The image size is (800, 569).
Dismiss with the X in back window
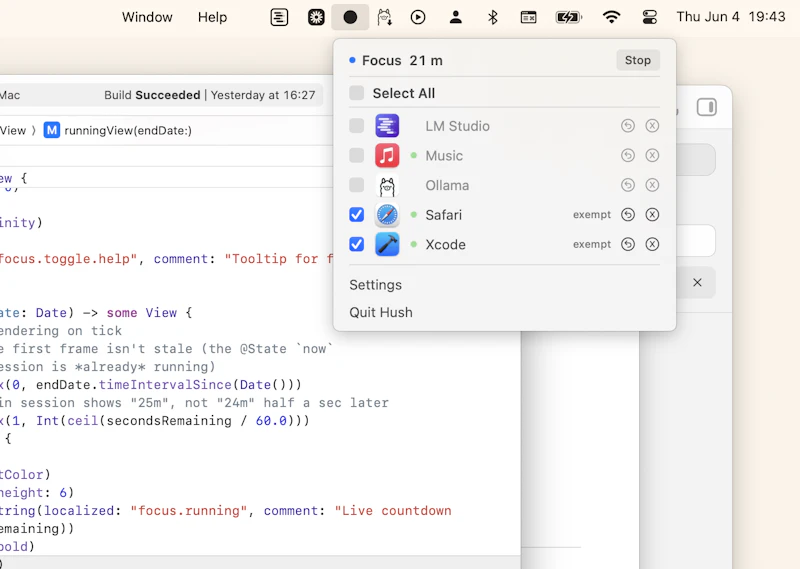coord(697,282)
